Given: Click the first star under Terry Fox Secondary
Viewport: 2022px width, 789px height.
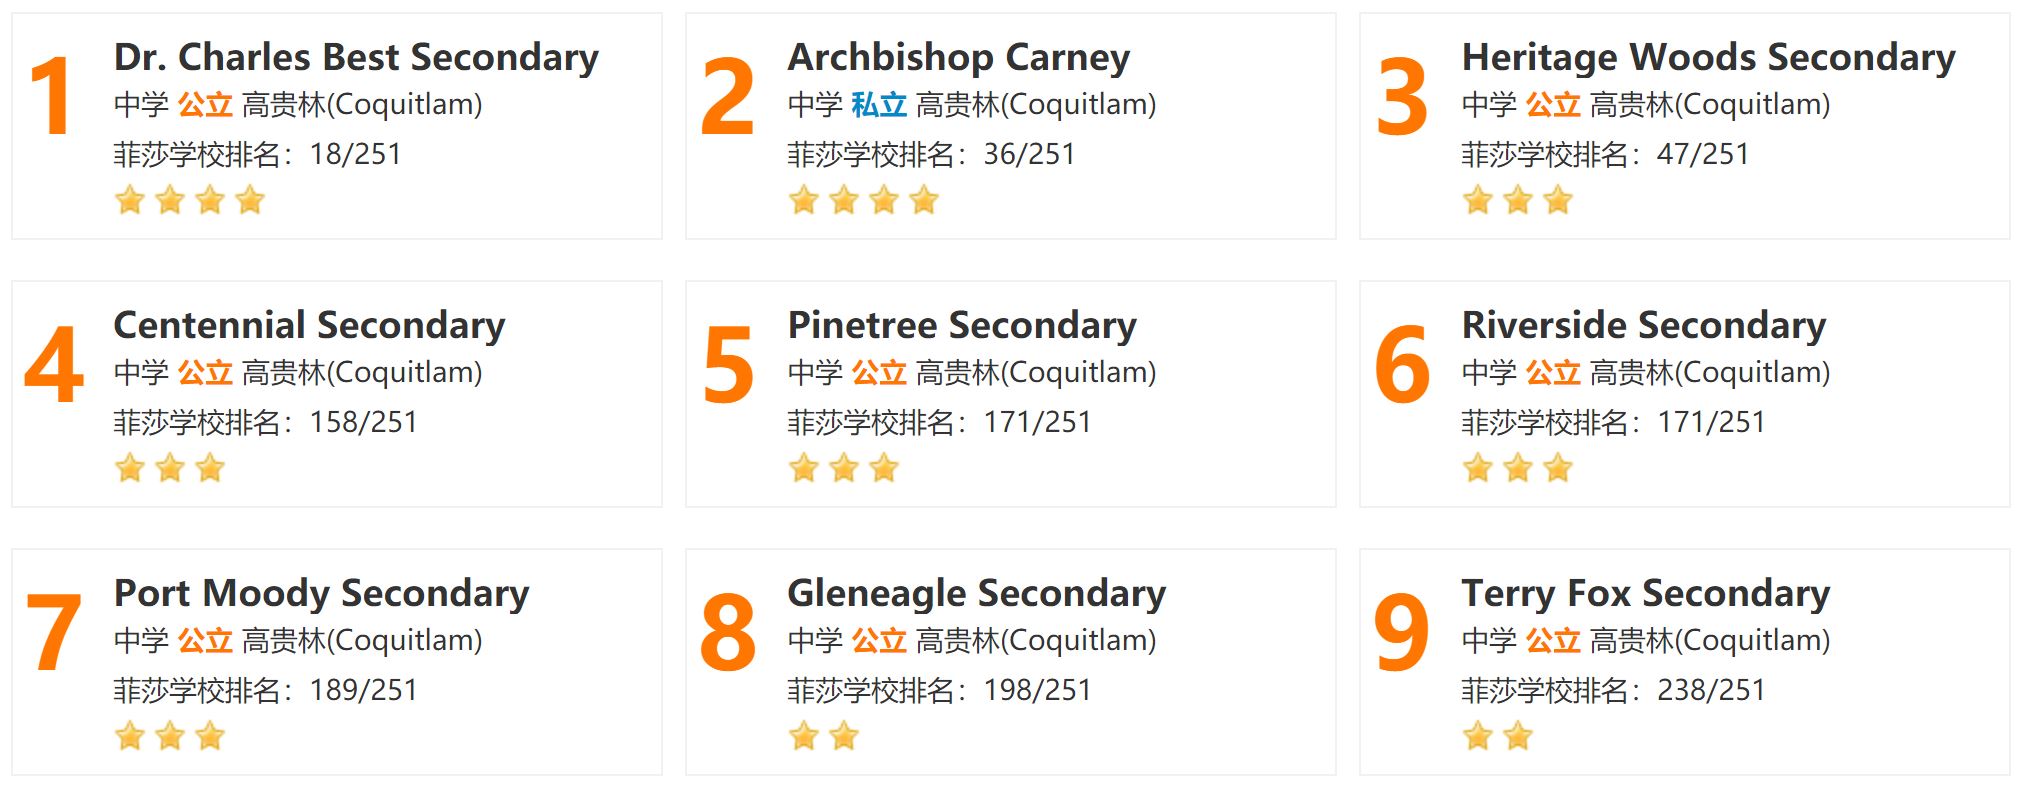Looking at the screenshot, I should (1478, 736).
